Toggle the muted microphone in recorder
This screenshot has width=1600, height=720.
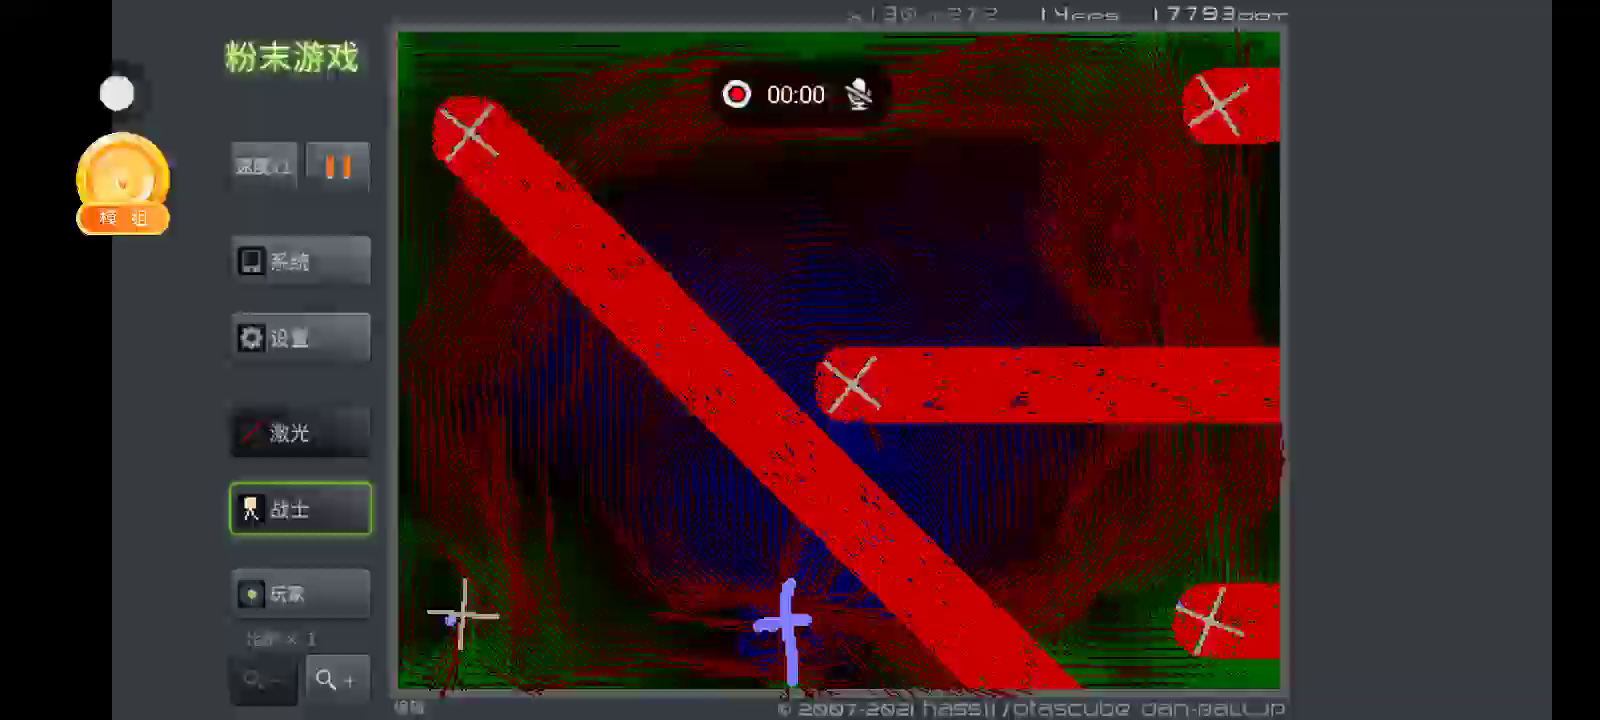click(858, 95)
